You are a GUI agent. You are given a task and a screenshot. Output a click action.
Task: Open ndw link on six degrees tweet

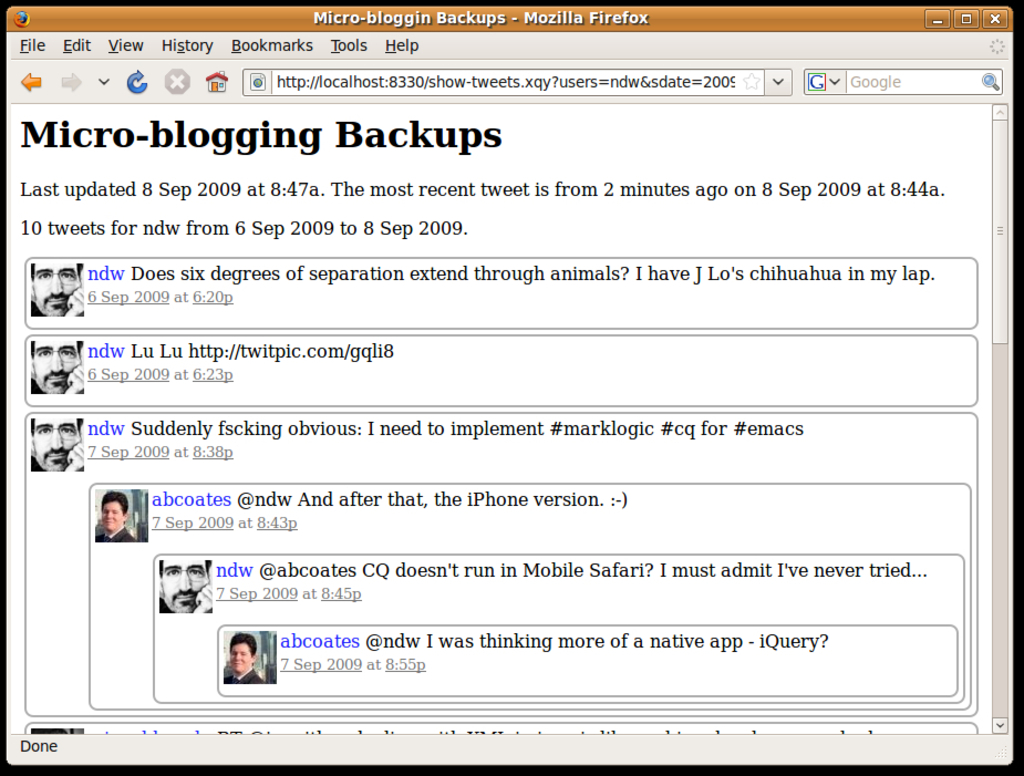point(106,274)
